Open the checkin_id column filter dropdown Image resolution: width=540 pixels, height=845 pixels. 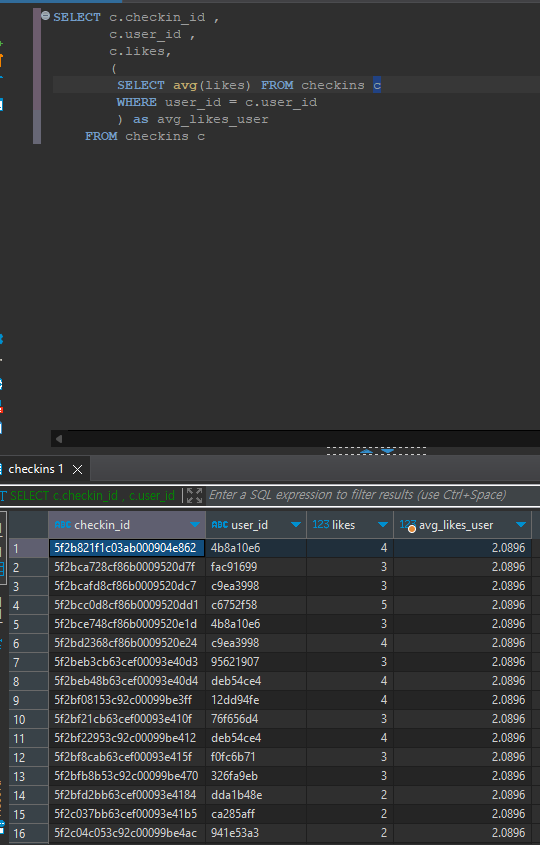(195, 525)
